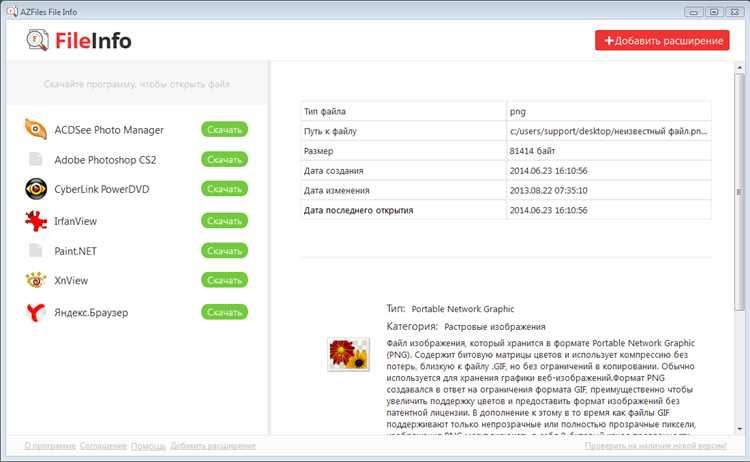
Task: Minimize the AZFiles File Info window
Action: point(694,12)
